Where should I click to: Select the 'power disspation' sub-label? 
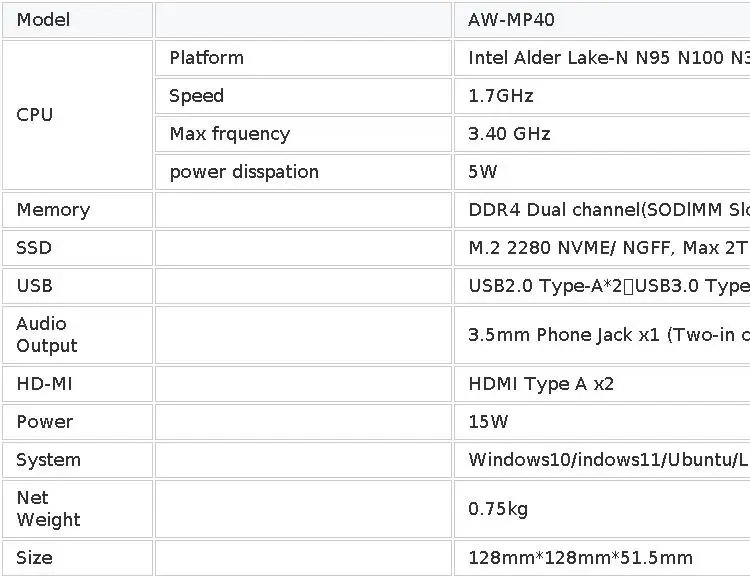click(x=244, y=172)
